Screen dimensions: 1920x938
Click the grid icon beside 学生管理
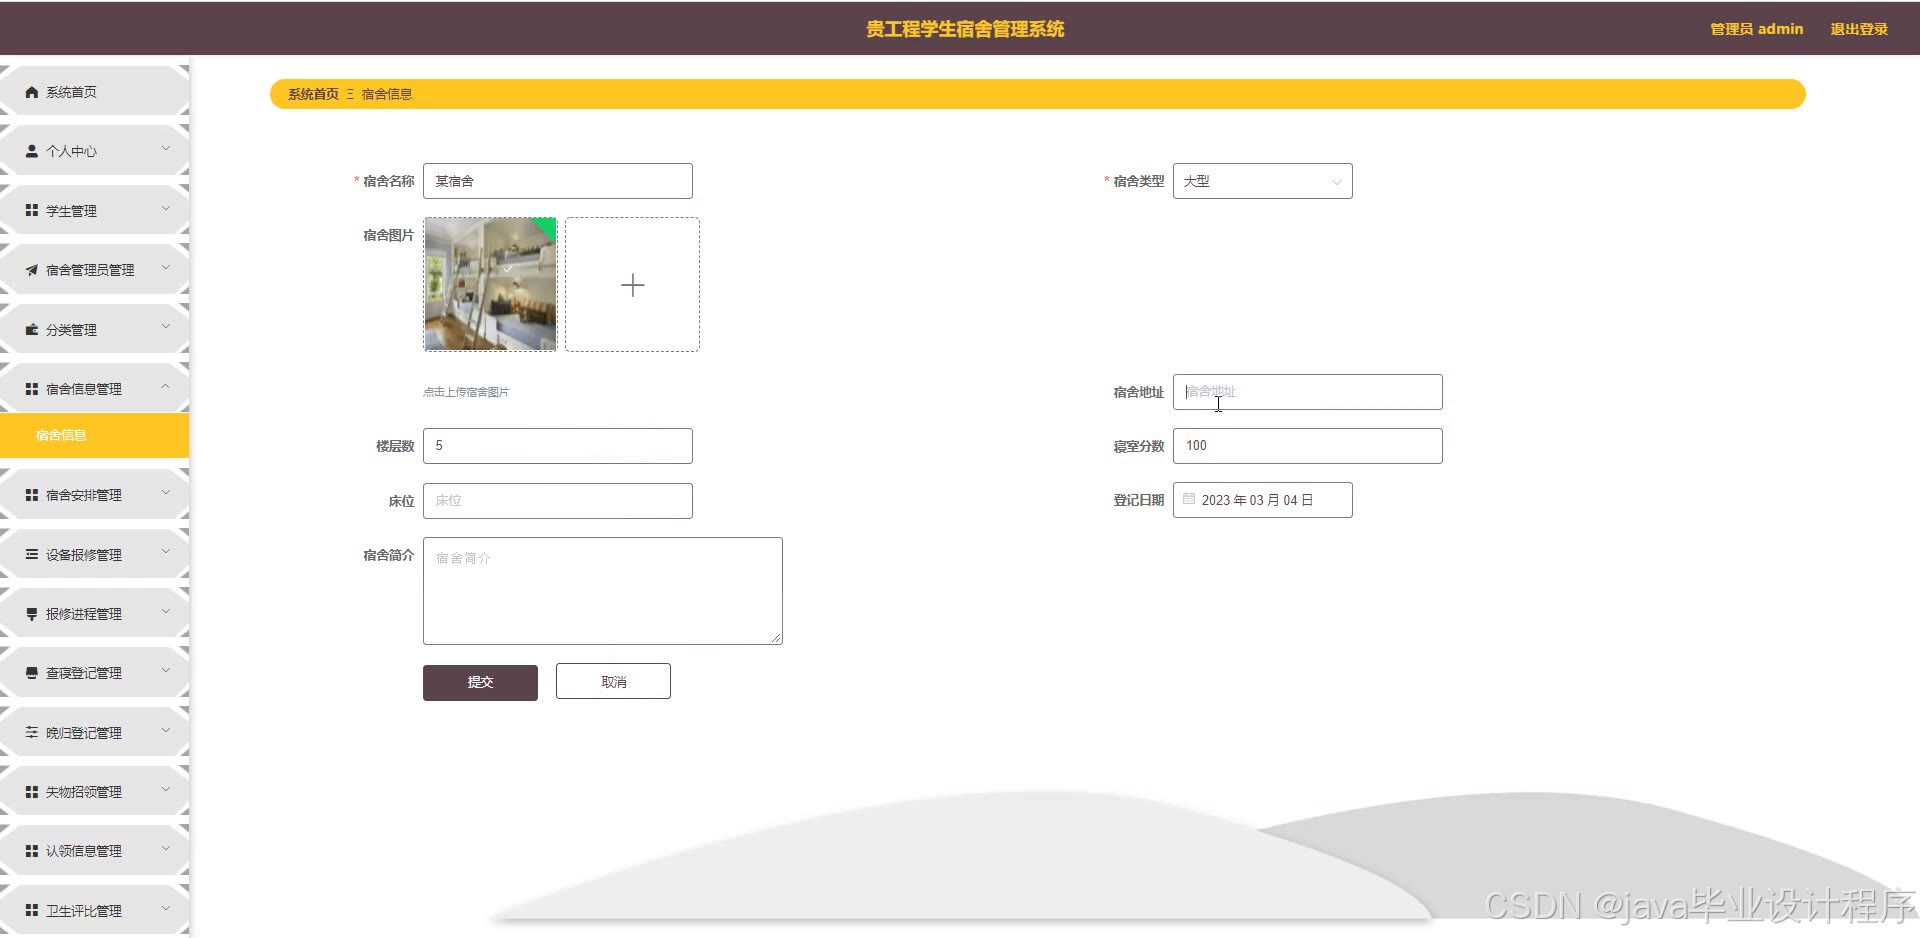click(32, 211)
